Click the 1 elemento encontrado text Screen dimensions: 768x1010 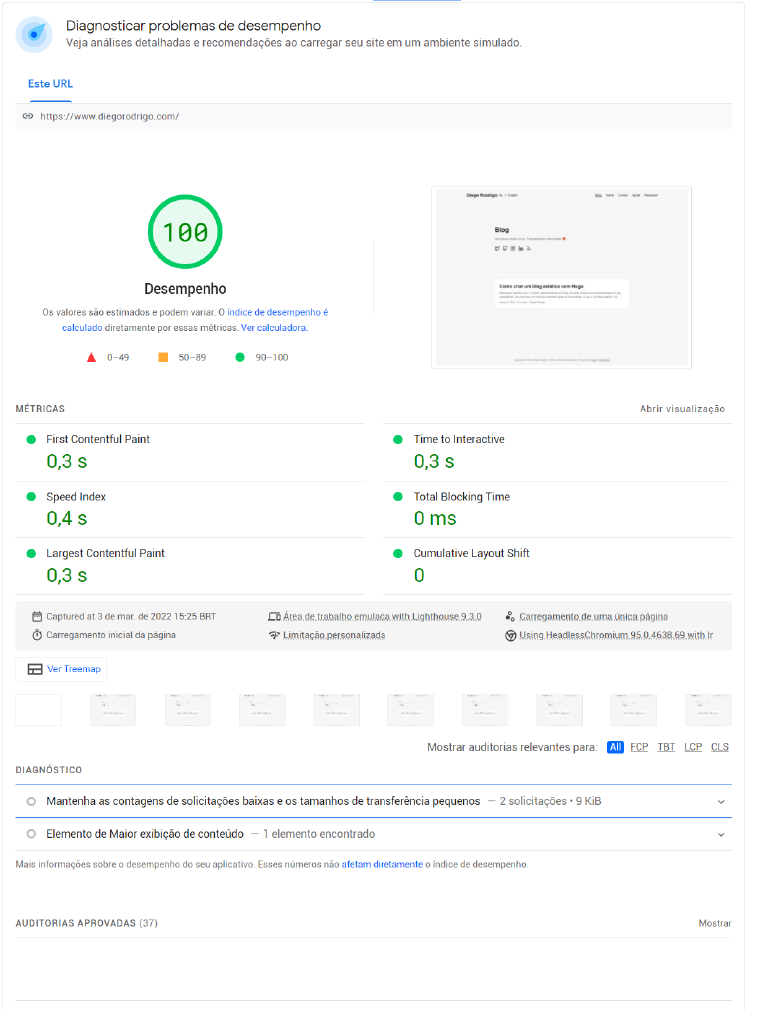[319, 834]
